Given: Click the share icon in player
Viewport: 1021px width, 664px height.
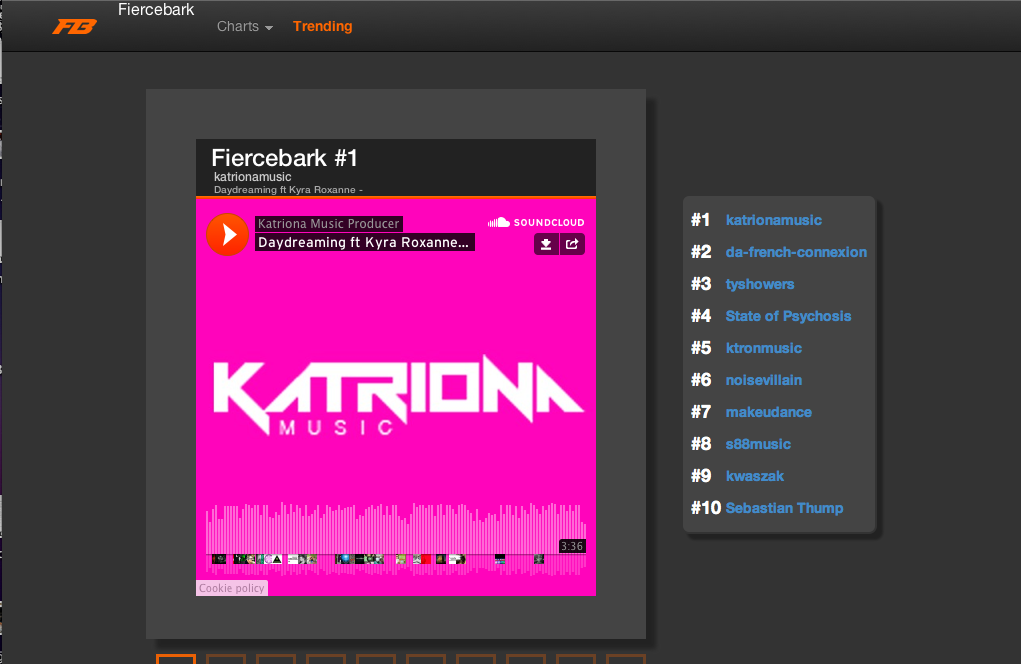Looking at the screenshot, I should click(x=572, y=244).
